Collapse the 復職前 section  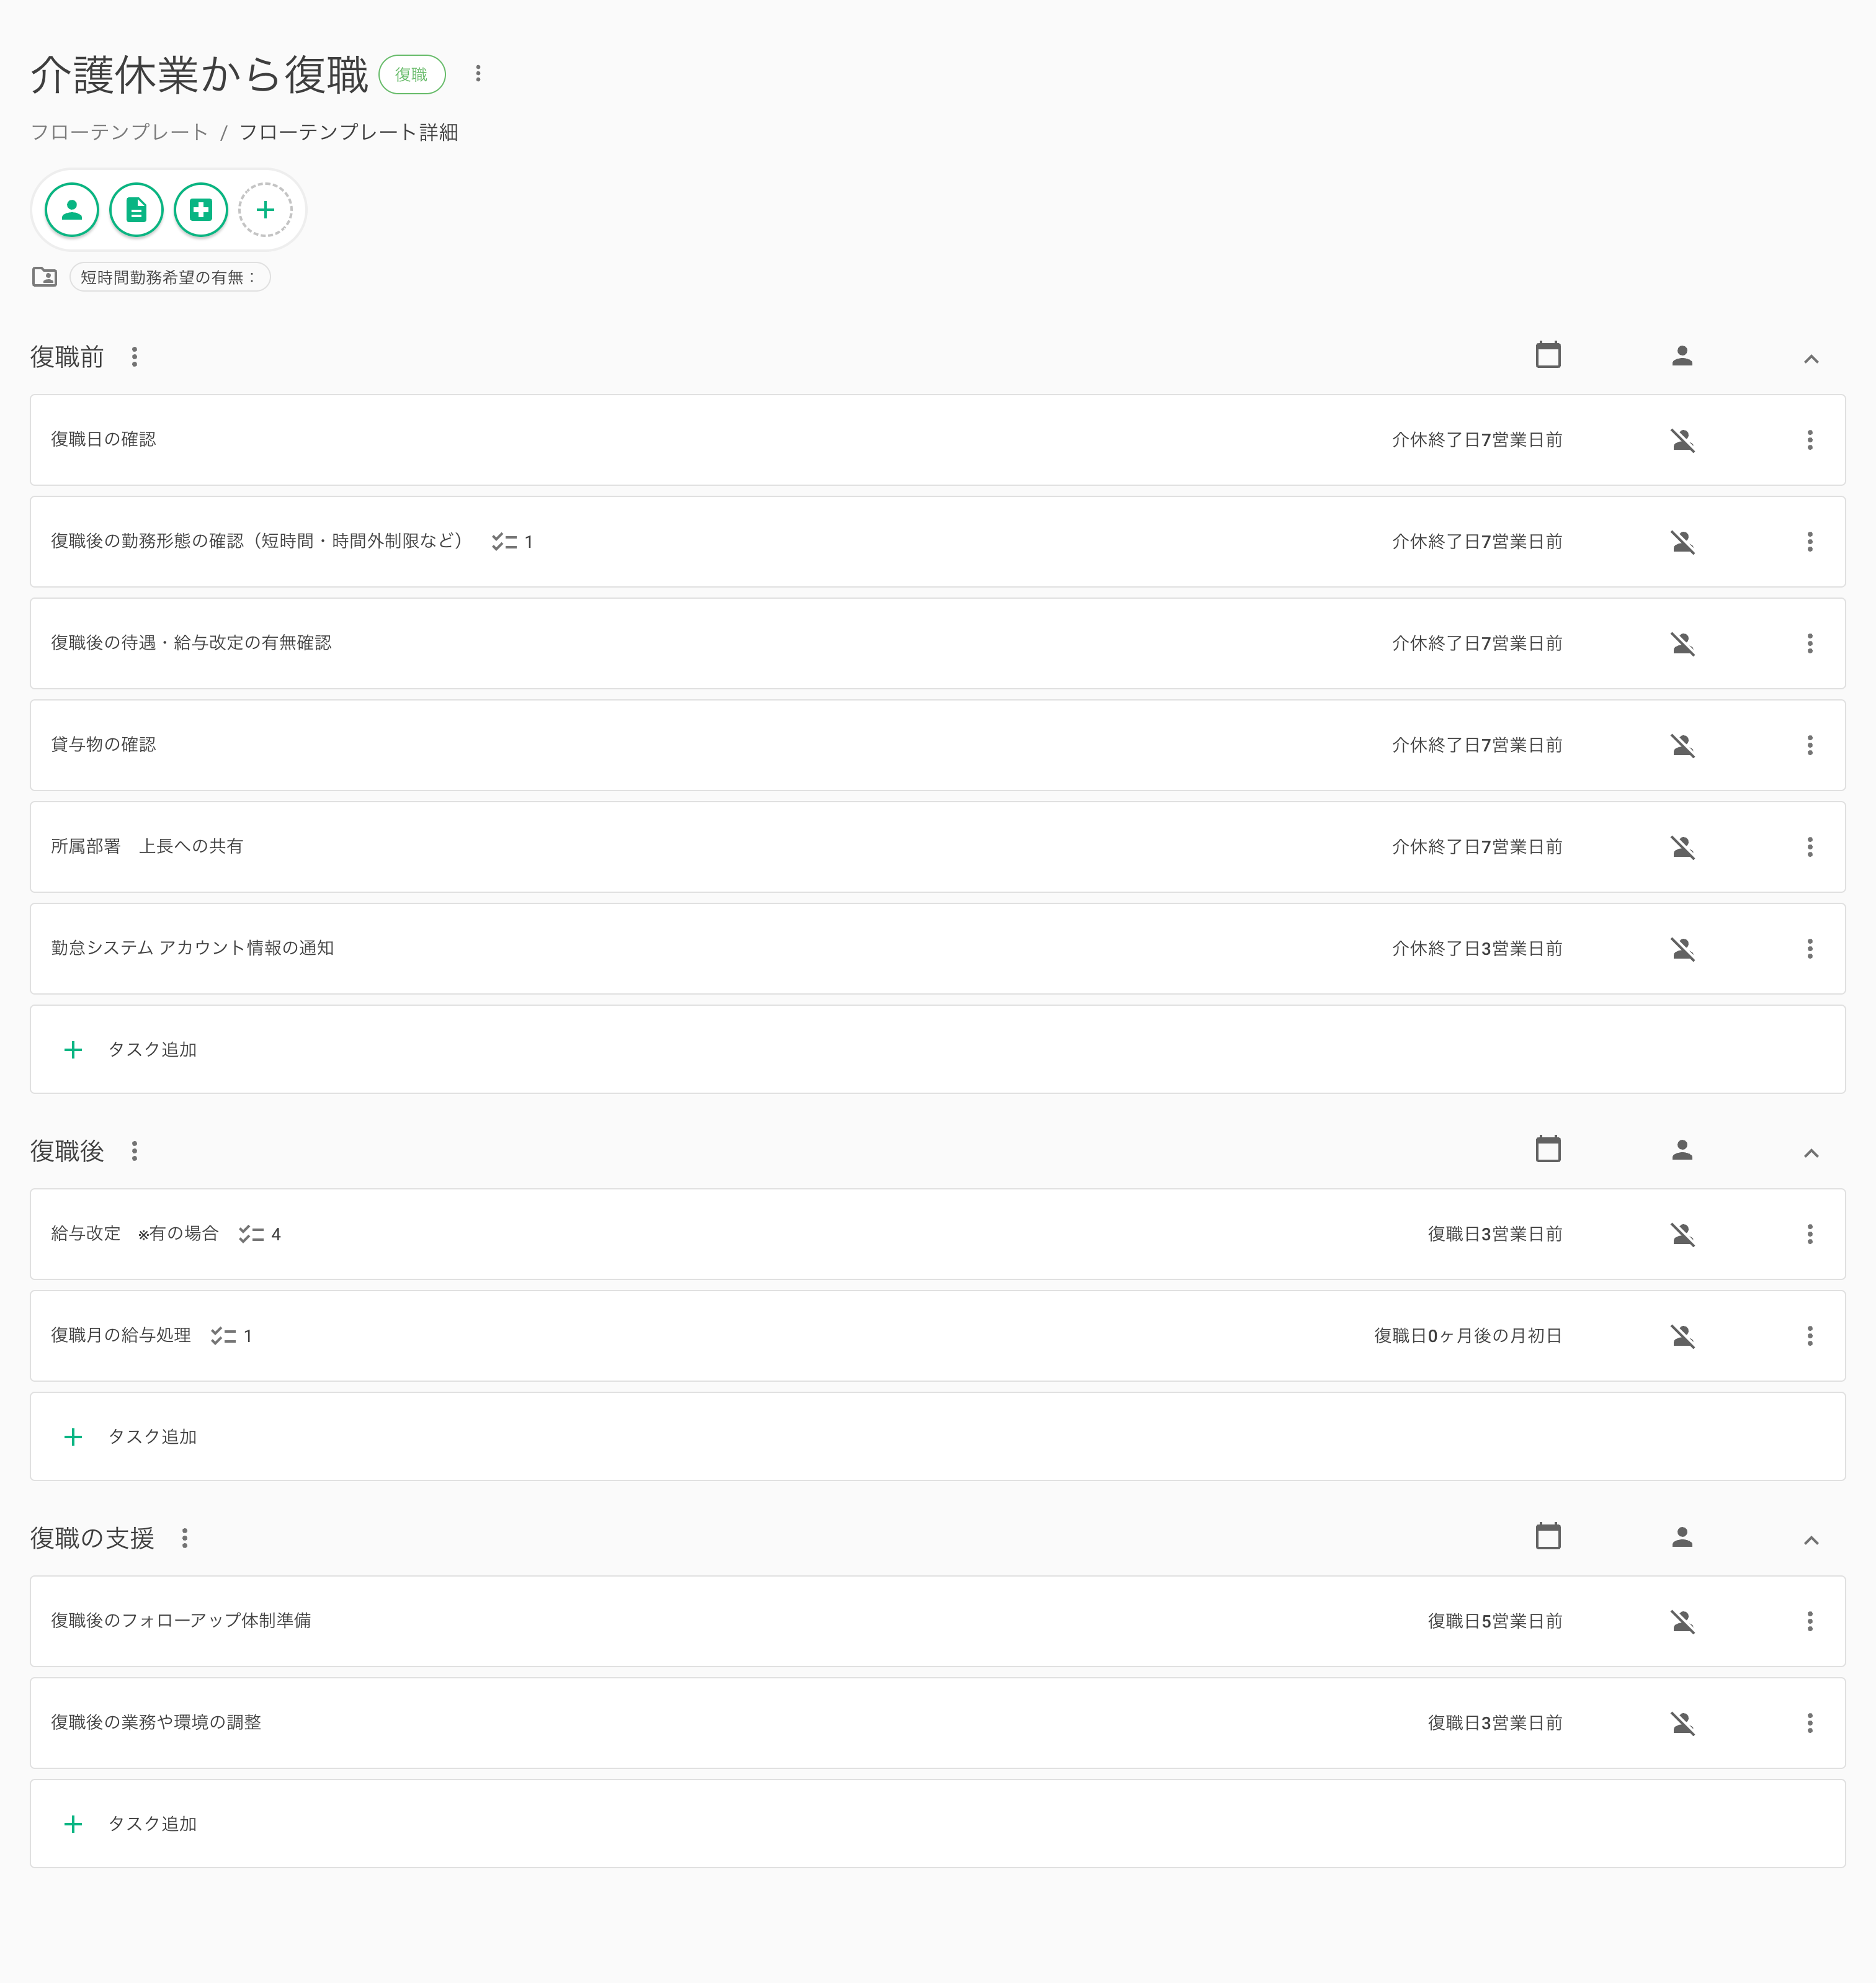tap(1811, 359)
